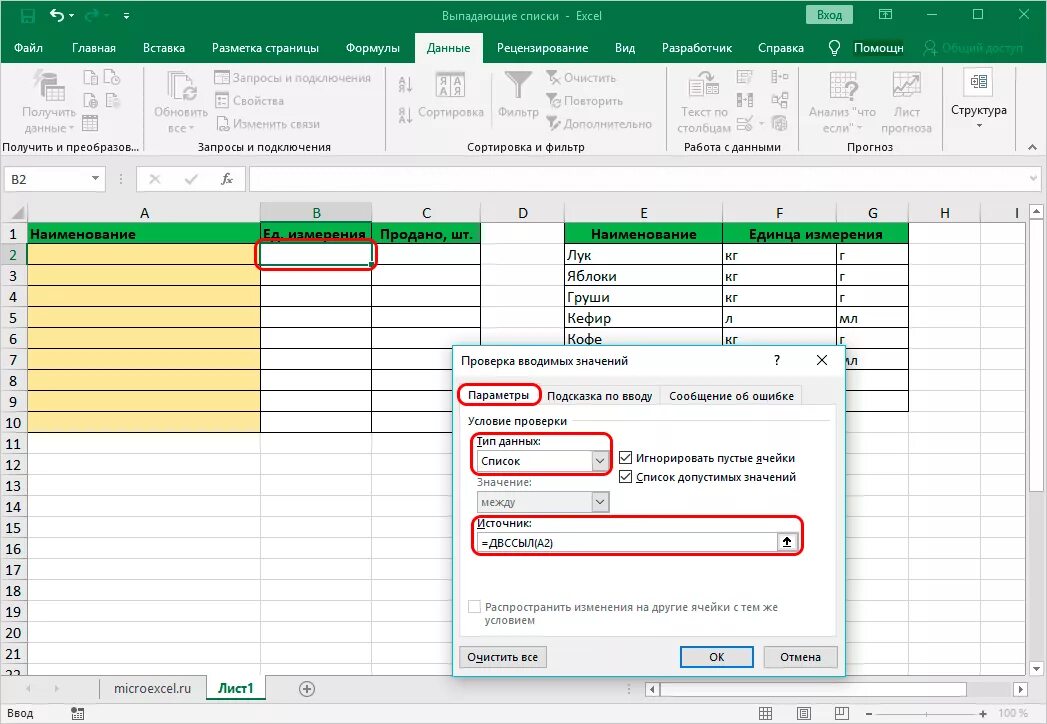Open the Тип данных Список dropdown
1047x724 pixels.
click(x=600, y=461)
